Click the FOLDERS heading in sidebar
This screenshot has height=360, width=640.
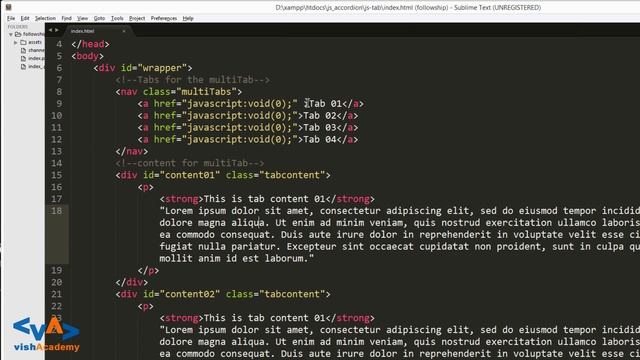tap(18, 27)
